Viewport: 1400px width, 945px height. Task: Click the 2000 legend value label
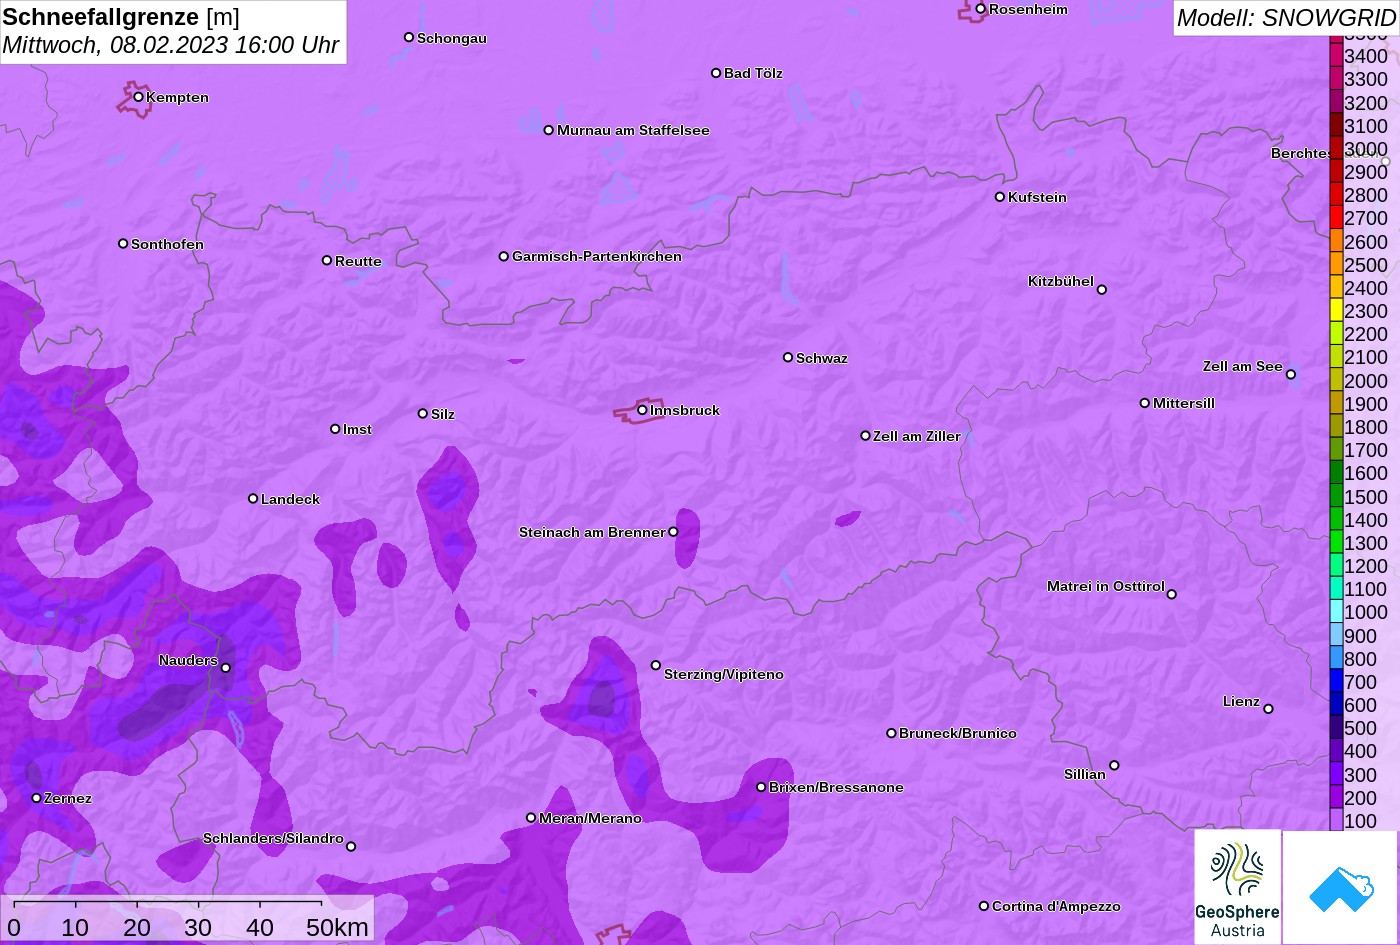click(1366, 381)
